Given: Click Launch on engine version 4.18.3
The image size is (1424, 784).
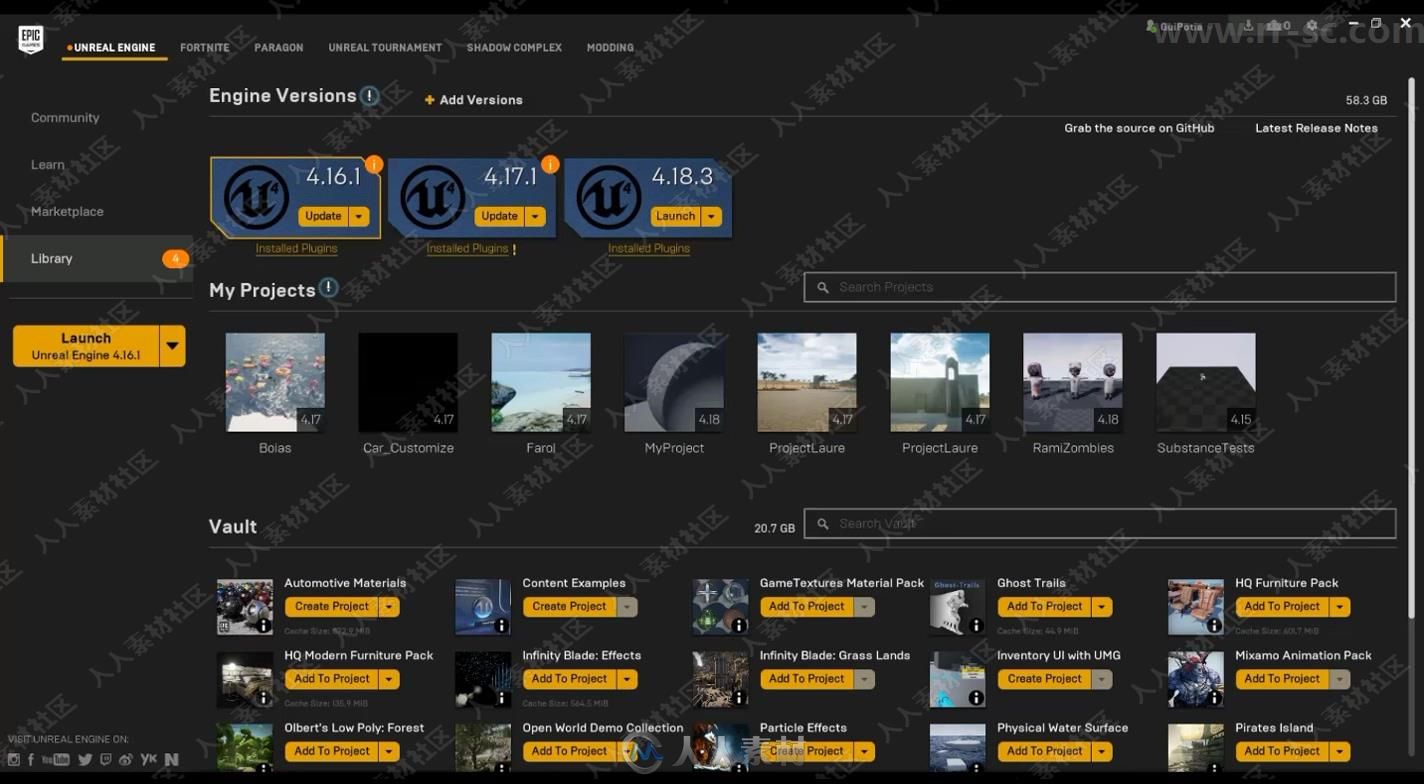Looking at the screenshot, I should tap(675, 216).
